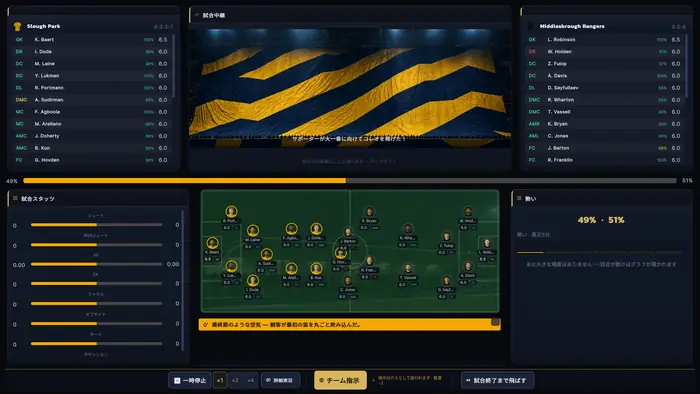Click the 試合中継 broadcast panel header

click(350, 15)
